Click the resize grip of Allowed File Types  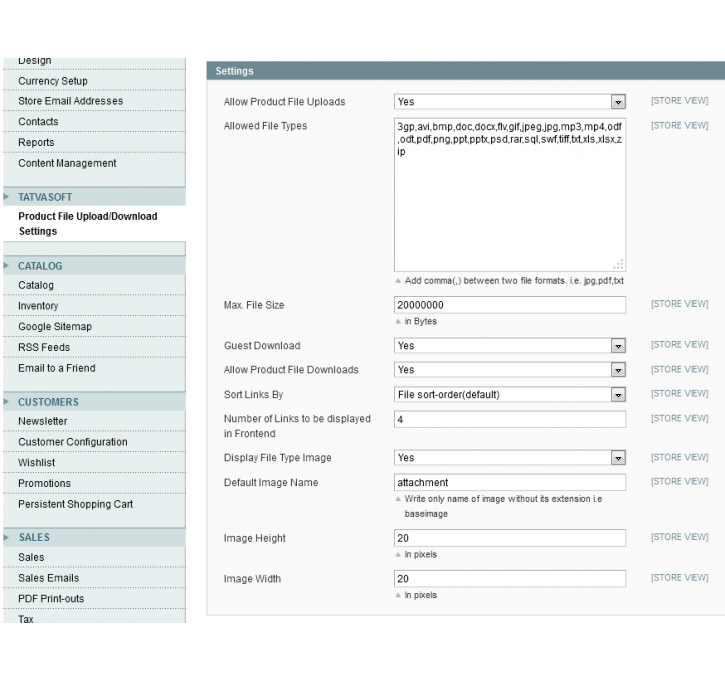619,264
